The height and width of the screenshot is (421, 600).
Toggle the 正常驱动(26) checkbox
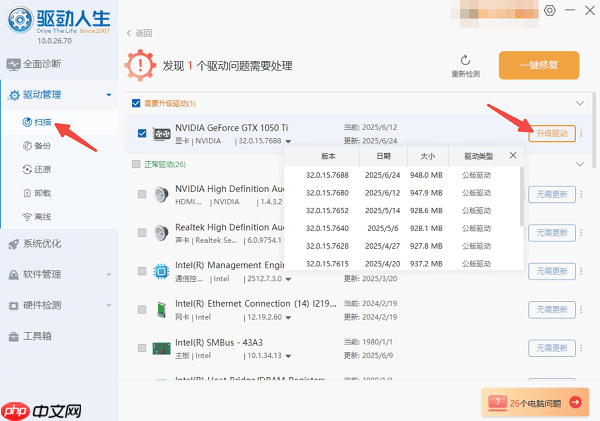coord(136,164)
